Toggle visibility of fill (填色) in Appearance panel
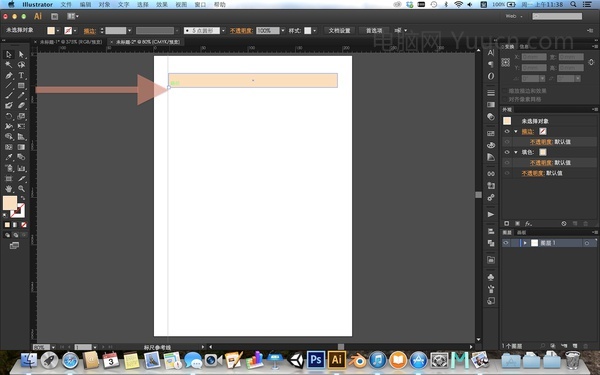The image size is (600, 375). tap(507, 152)
